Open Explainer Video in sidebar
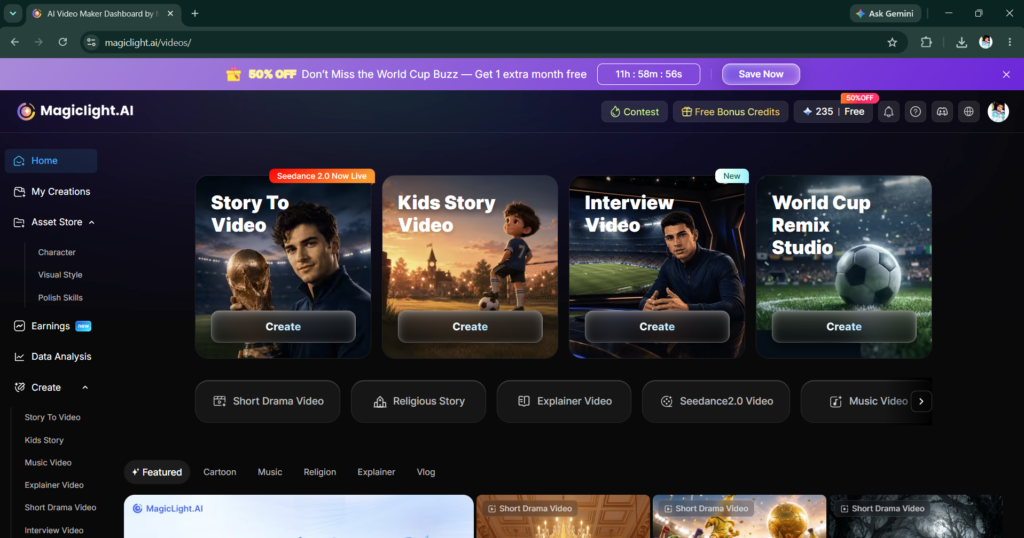This screenshot has height=538, width=1024. click(x=54, y=485)
